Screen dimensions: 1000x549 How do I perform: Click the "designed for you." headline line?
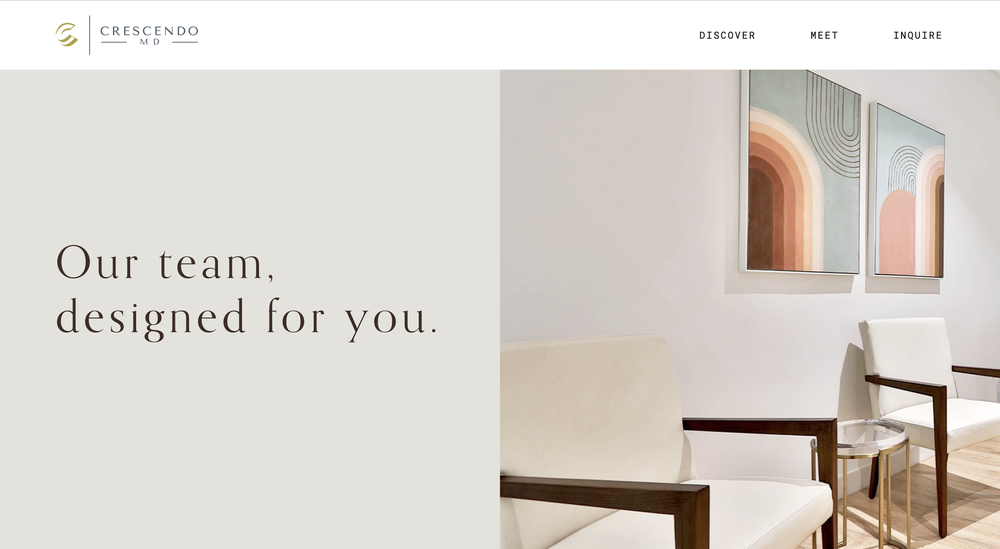pos(247,317)
